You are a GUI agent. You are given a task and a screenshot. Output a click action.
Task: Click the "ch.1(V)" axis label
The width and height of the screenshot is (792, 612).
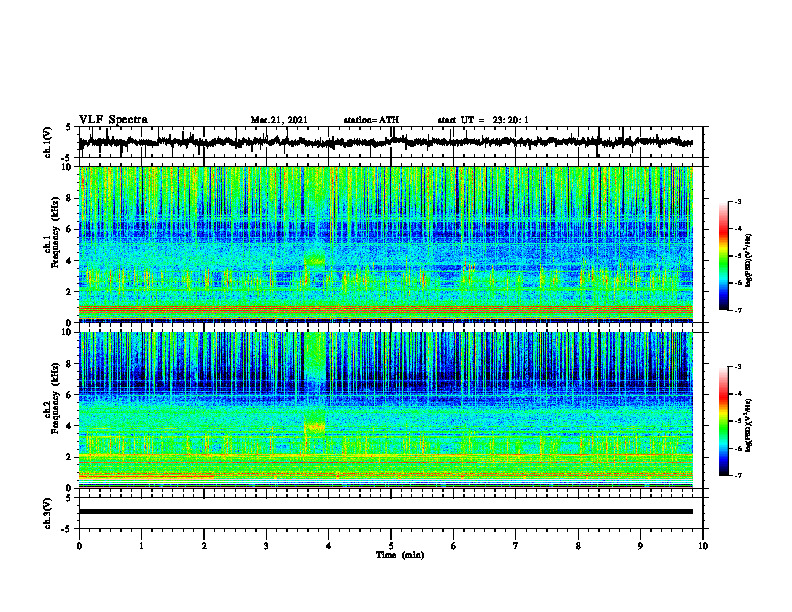pyautogui.click(x=48, y=142)
